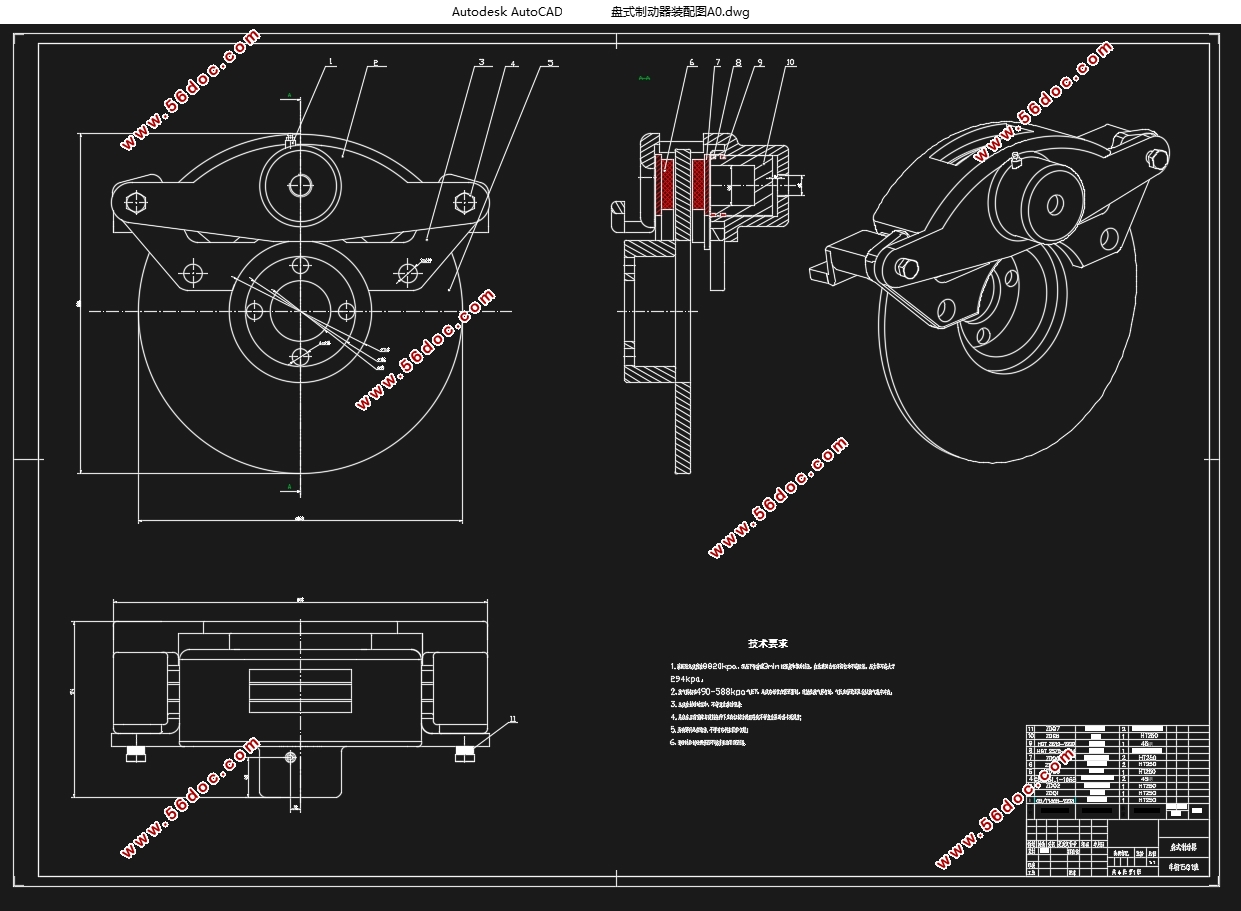Click technical requirement line 6

pyautogui.click(x=708, y=743)
